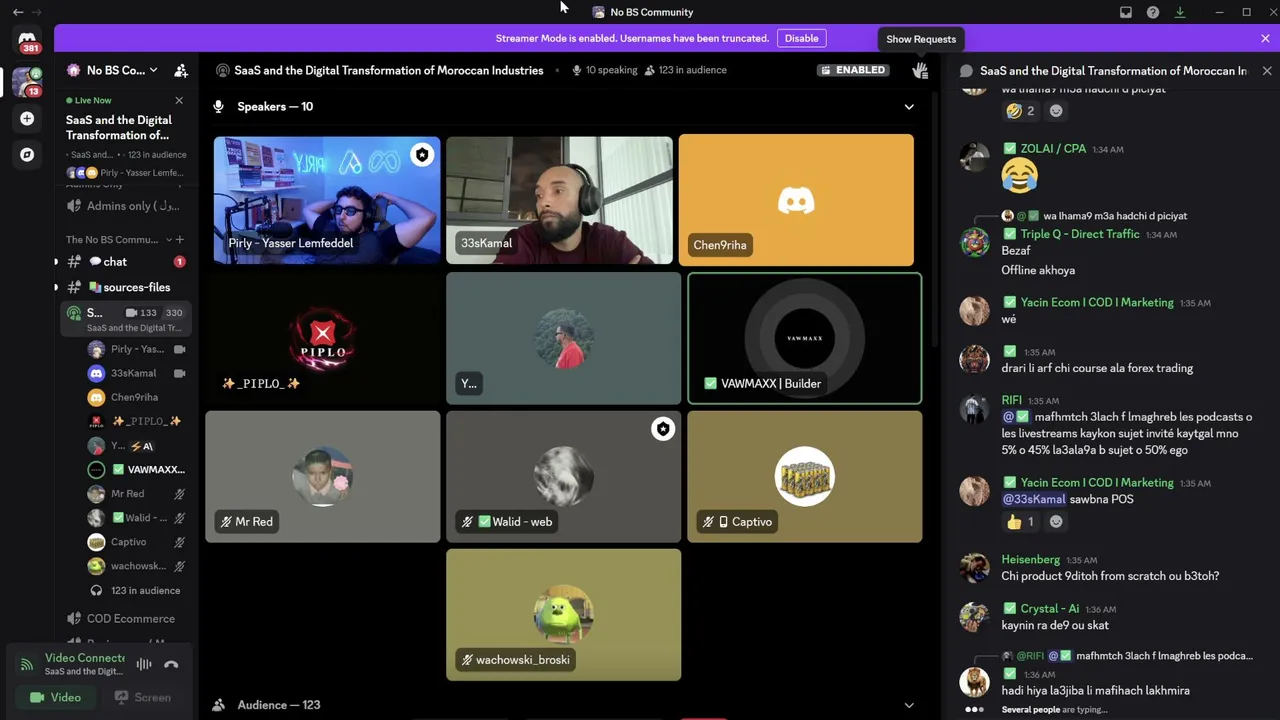This screenshot has width=1280, height=720.
Task: Add reaction beside the laughing emoji reaction
Action: click(1056, 111)
